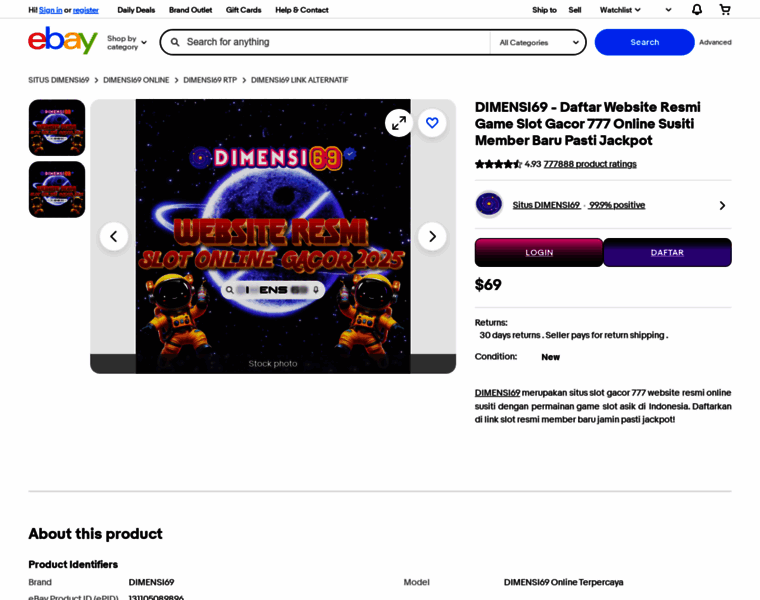Click the DAFTAR button
This screenshot has width=760, height=600.
click(667, 253)
